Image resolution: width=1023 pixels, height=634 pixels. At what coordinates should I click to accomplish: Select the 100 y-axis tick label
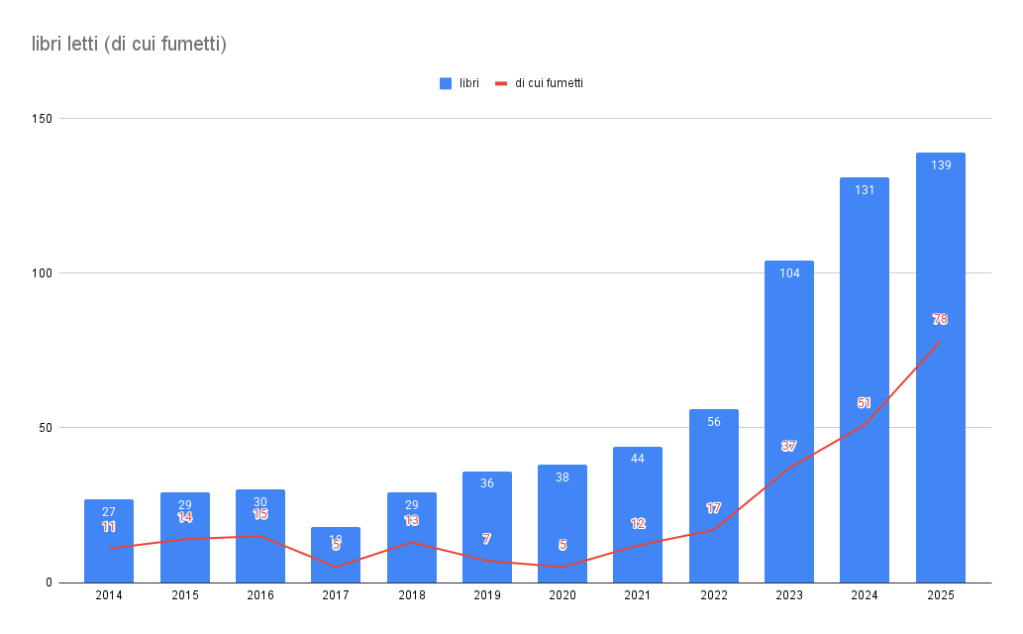[x=41, y=273]
